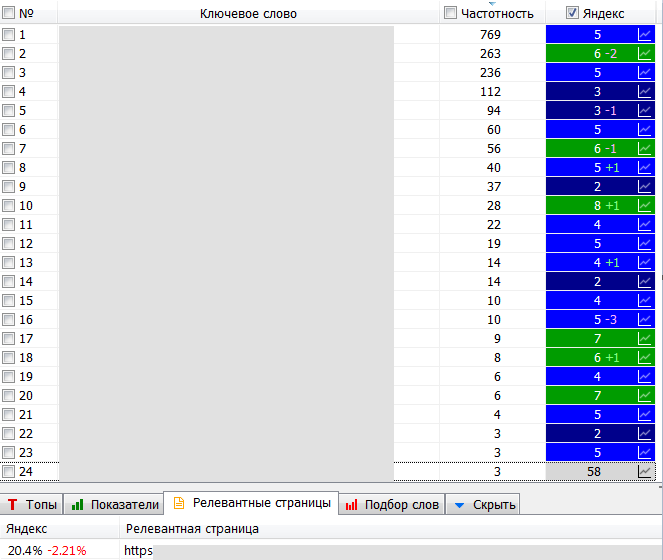Open position history chart for row 12
663x560 pixels.
(644, 244)
